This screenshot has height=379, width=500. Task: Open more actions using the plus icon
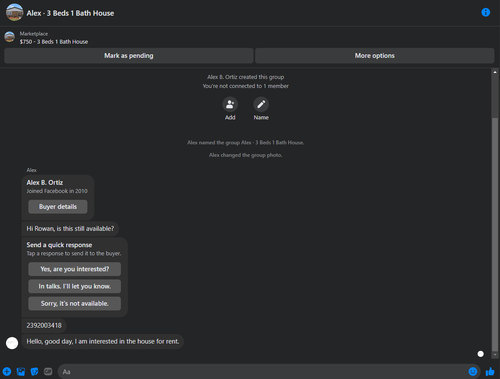pos(7,371)
